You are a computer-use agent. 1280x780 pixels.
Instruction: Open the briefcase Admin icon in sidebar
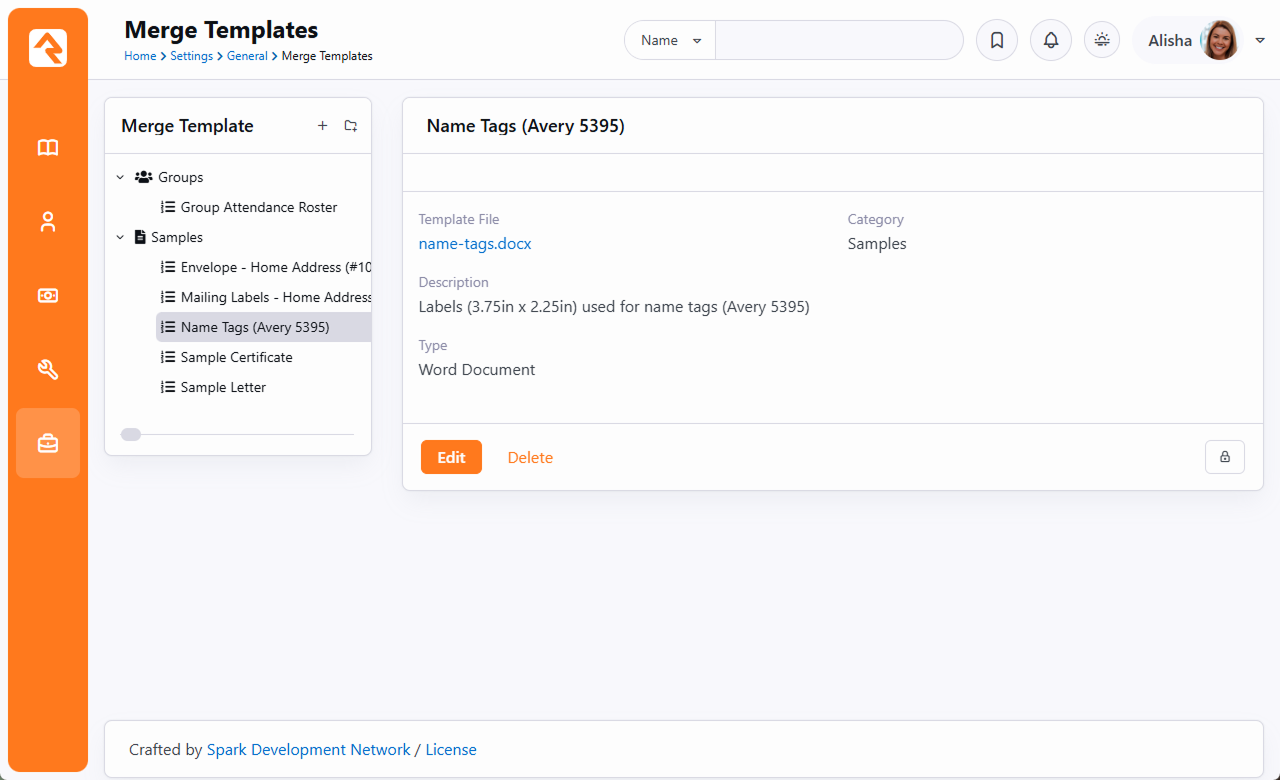point(48,443)
